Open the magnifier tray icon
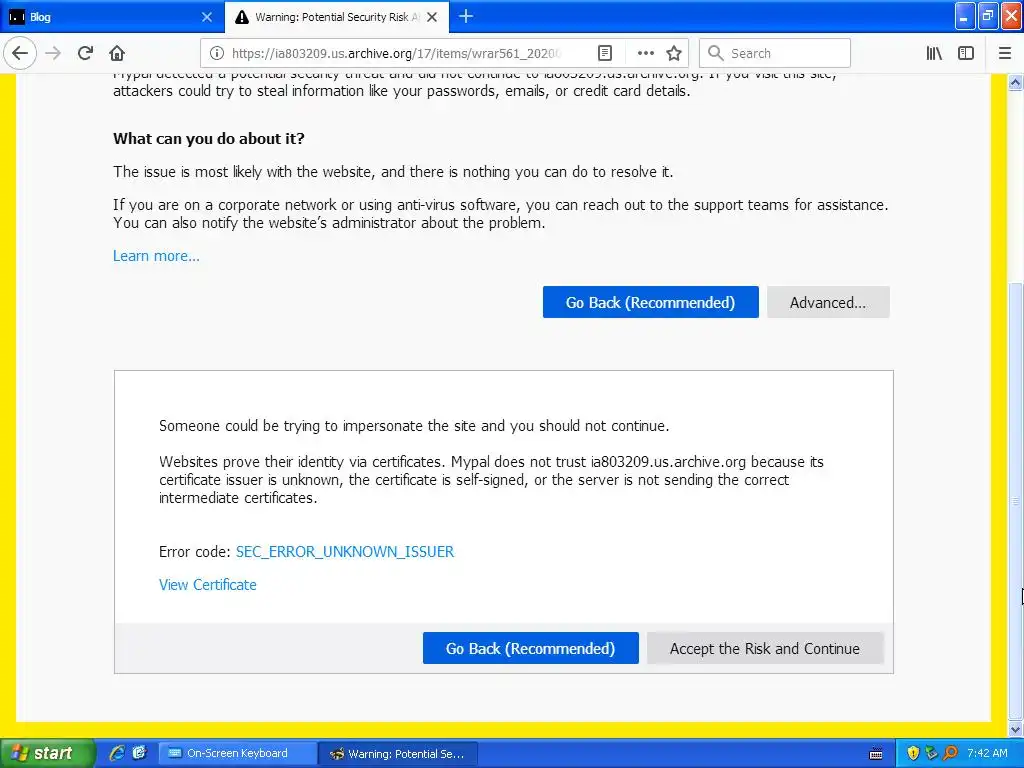Viewport: 1024px width, 768px height. click(950, 753)
